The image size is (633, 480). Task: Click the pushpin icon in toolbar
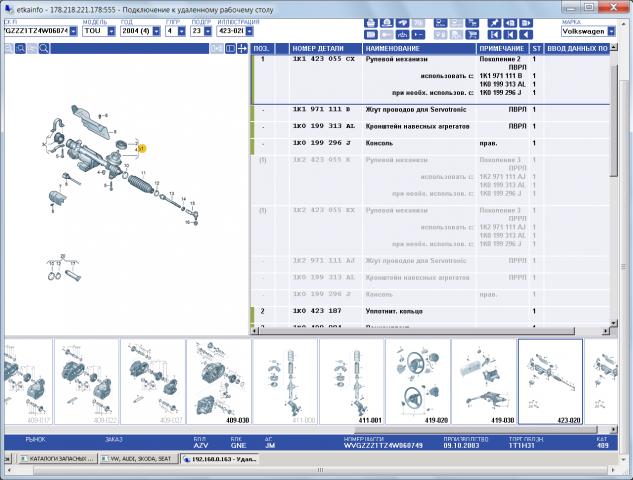495,23
